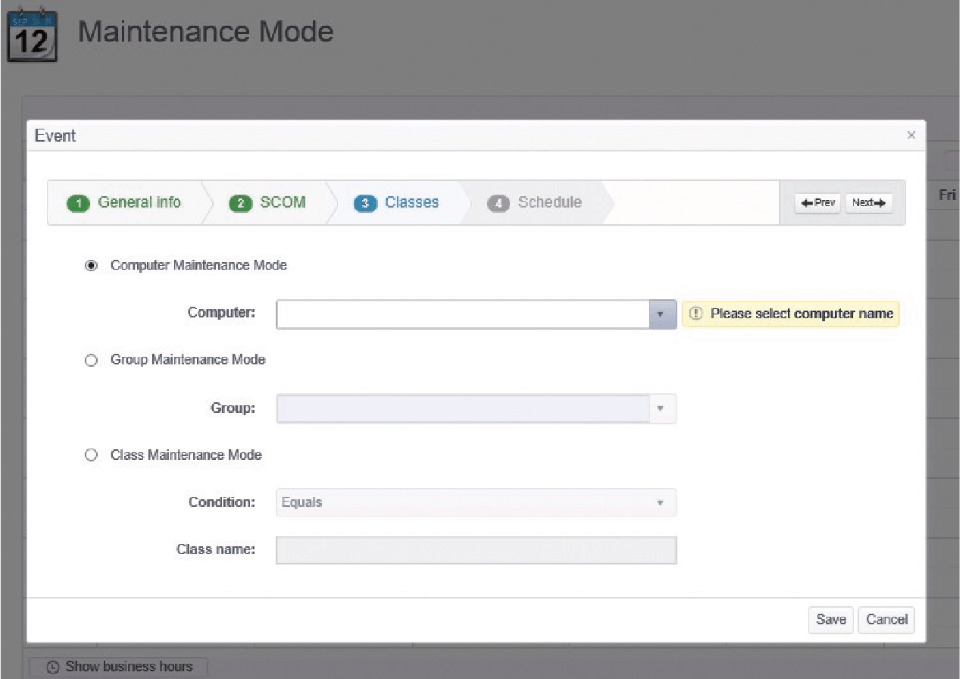
Task: Switch to the SCOM step
Action: click(x=268, y=203)
